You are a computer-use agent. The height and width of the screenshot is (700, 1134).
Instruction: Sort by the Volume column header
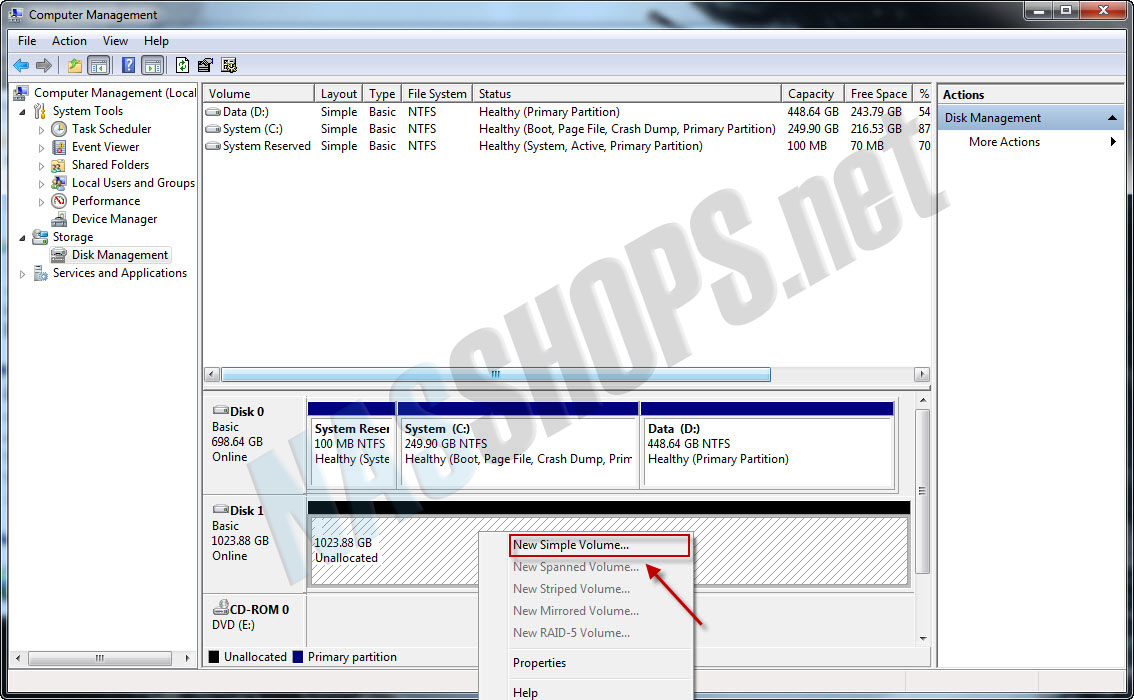[258, 93]
